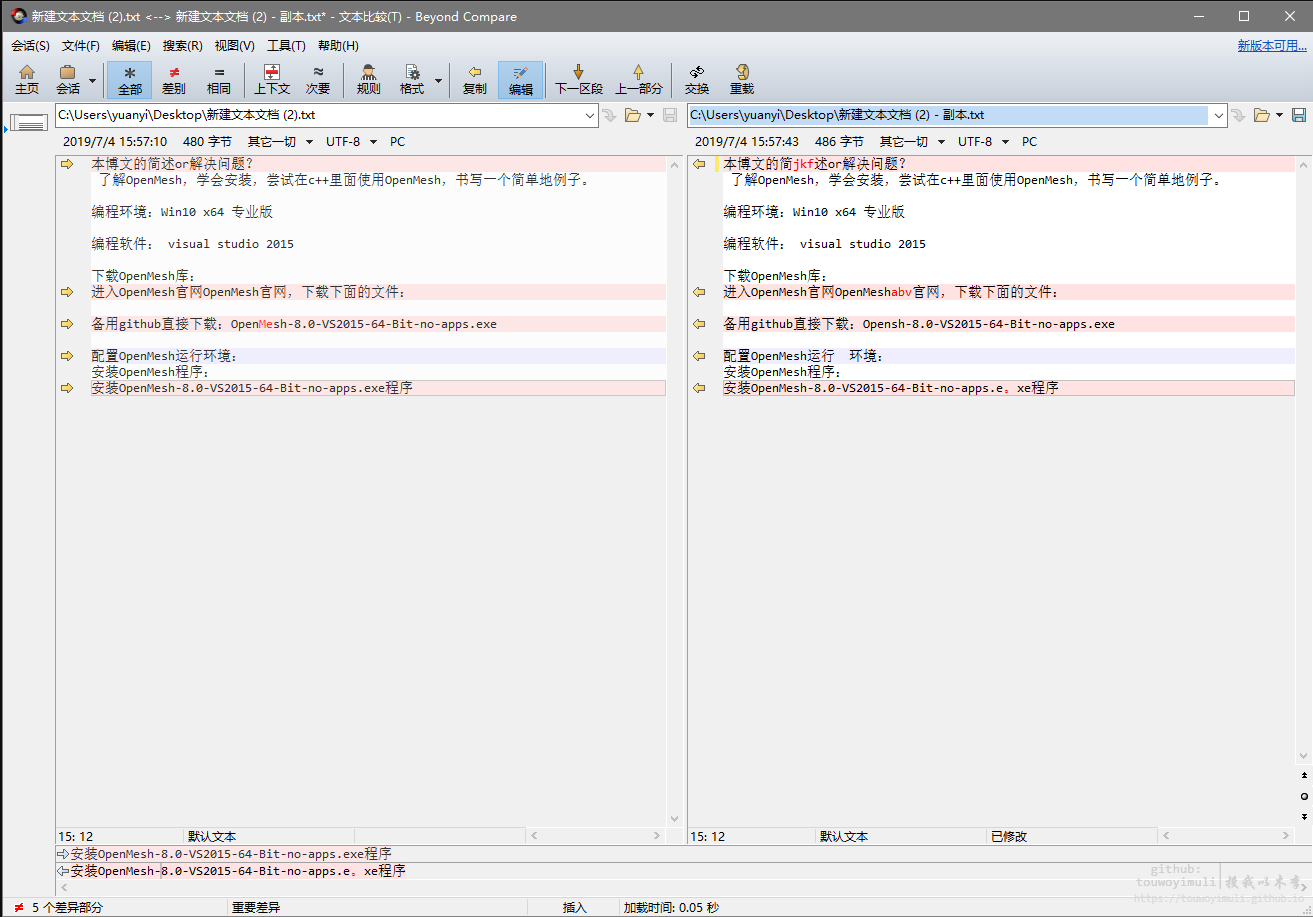
Task: Open the 帮助(H) menu
Action: click(x=338, y=46)
